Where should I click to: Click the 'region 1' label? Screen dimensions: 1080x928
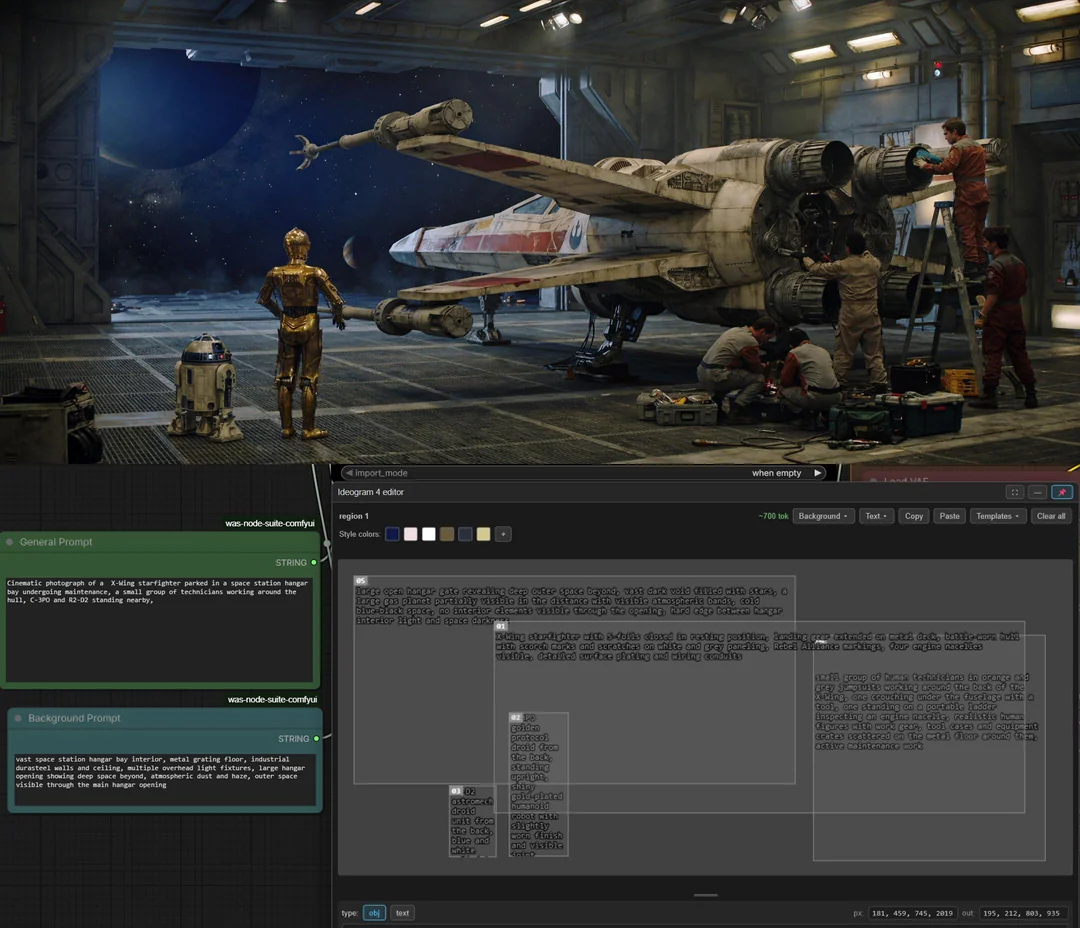pos(353,516)
